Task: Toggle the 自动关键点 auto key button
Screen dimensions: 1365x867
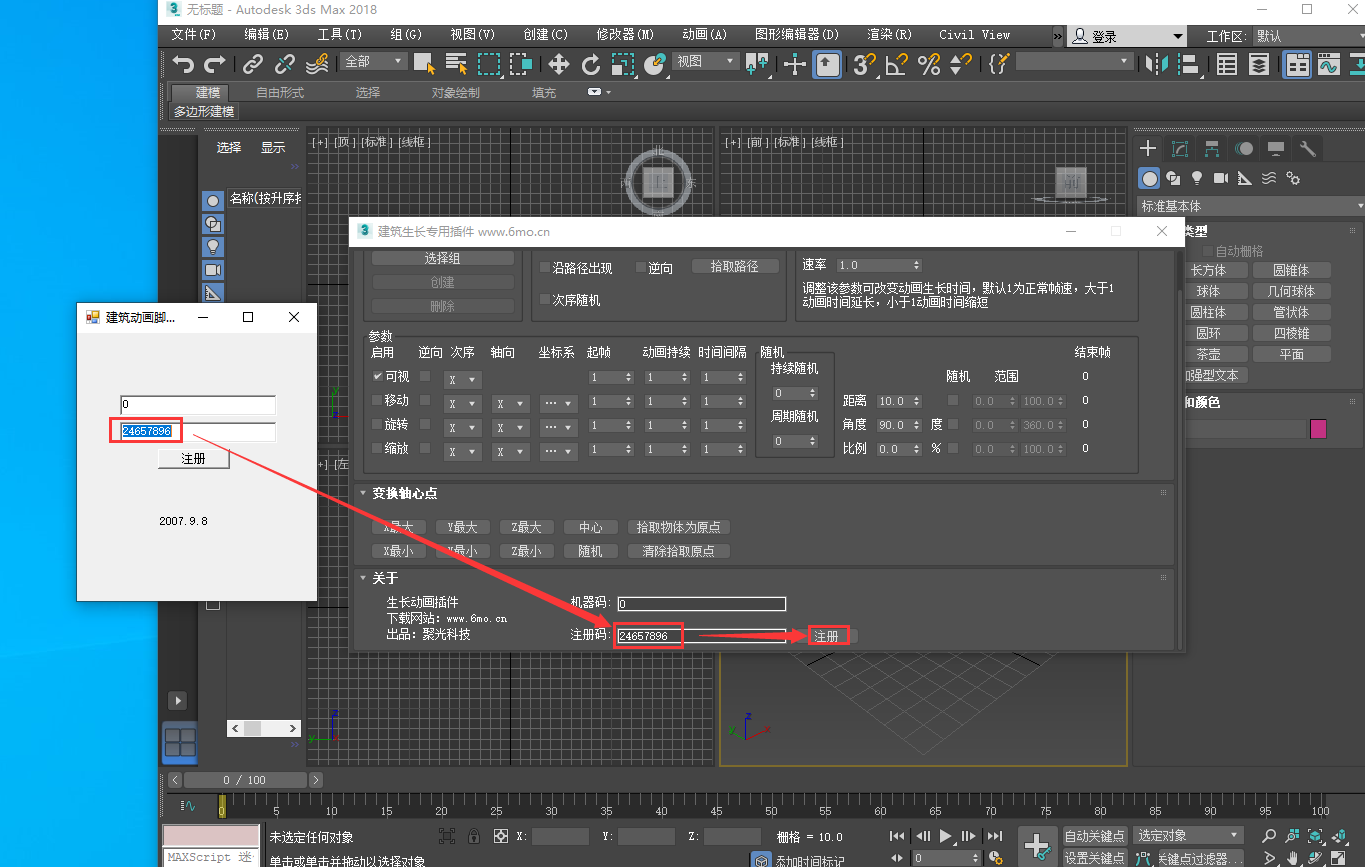Action: tap(1094, 836)
